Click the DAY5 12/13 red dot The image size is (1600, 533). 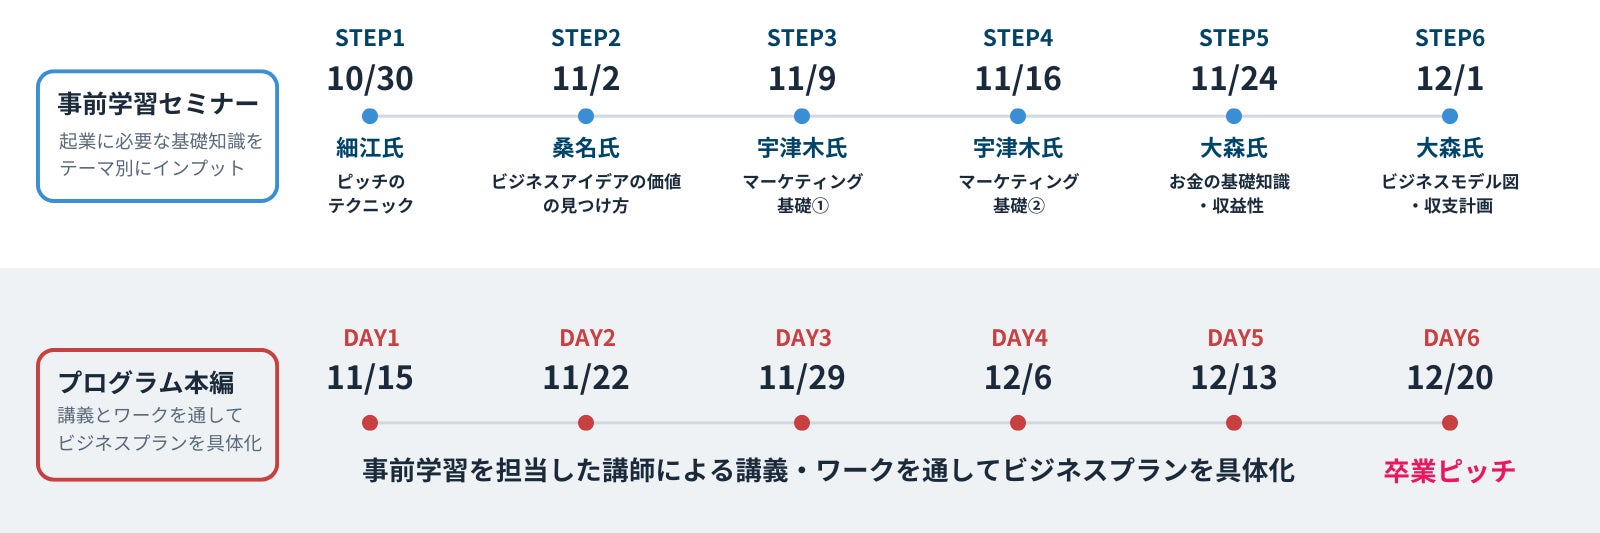point(1234,423)
